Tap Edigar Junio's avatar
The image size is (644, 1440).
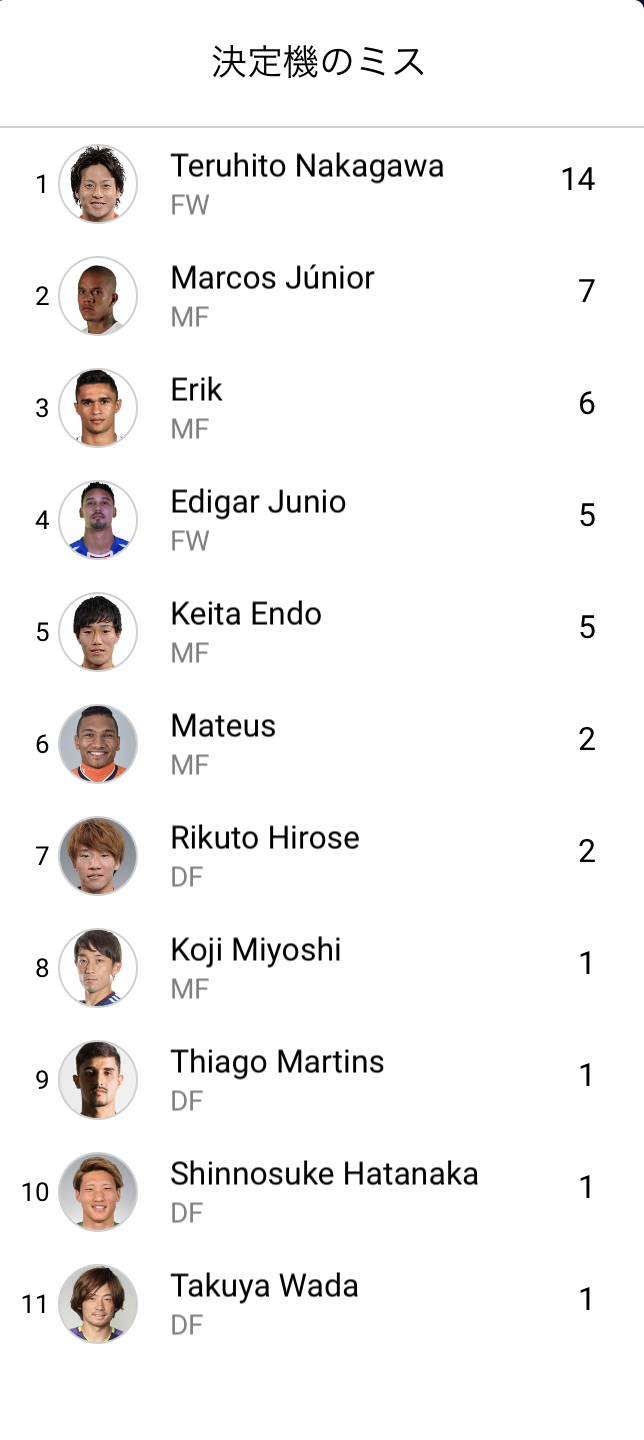[98, 520]
